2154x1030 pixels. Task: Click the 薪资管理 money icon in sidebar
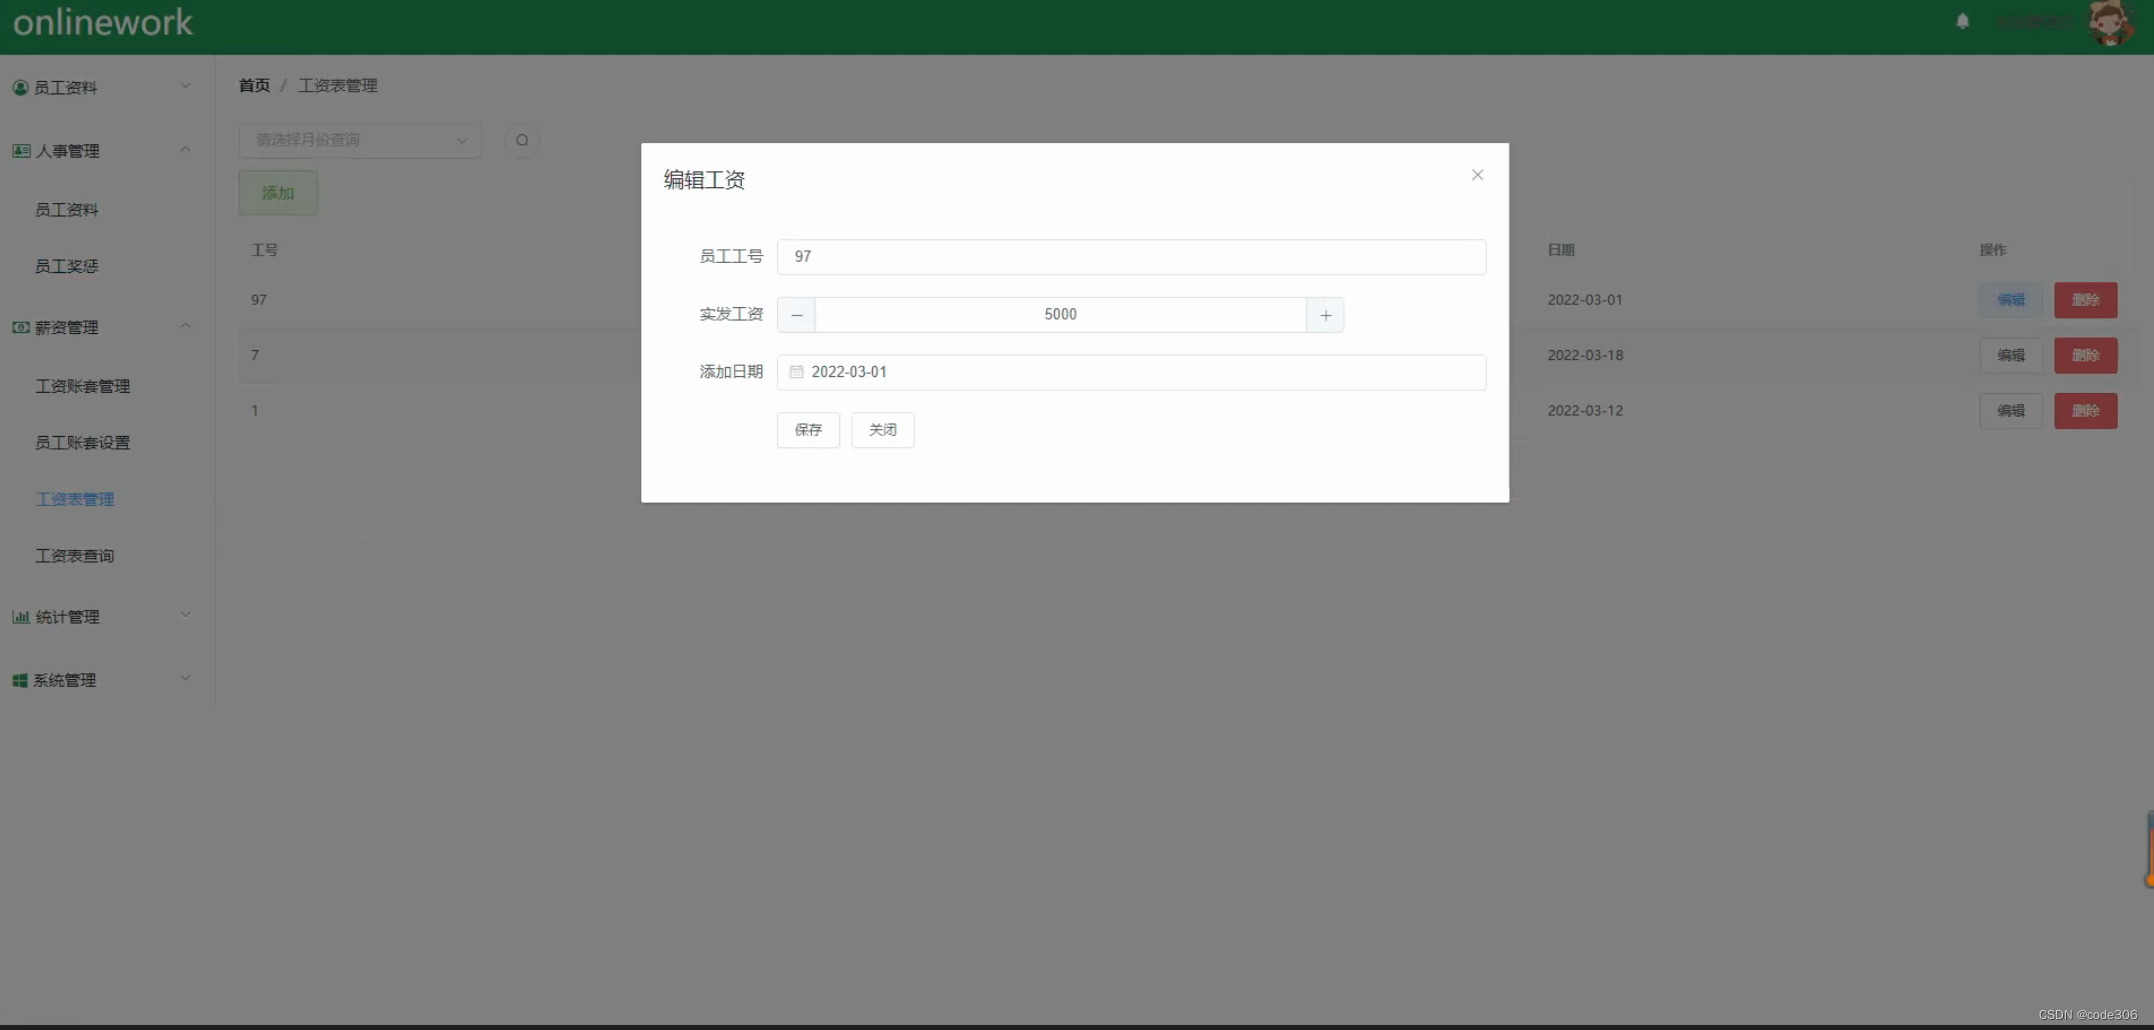20,327
